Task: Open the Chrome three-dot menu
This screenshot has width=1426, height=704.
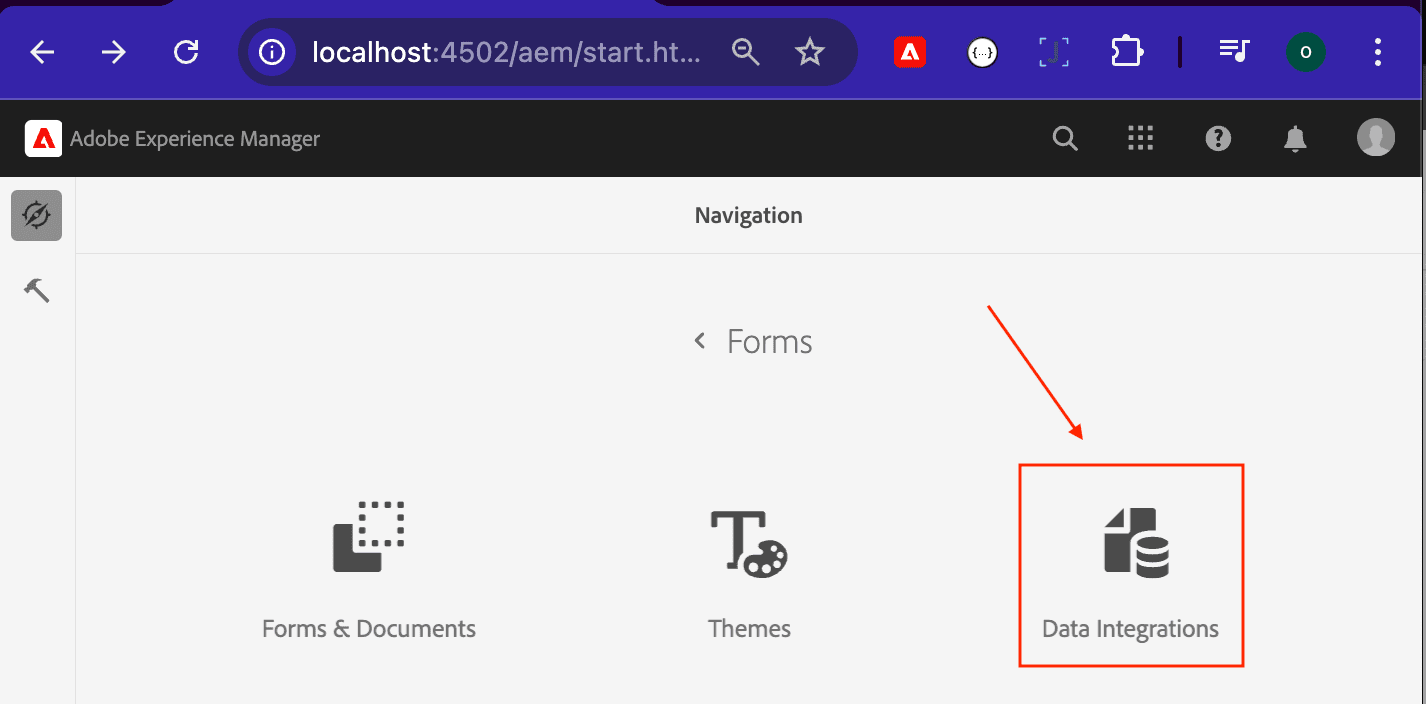Action: click(1378, 52)
